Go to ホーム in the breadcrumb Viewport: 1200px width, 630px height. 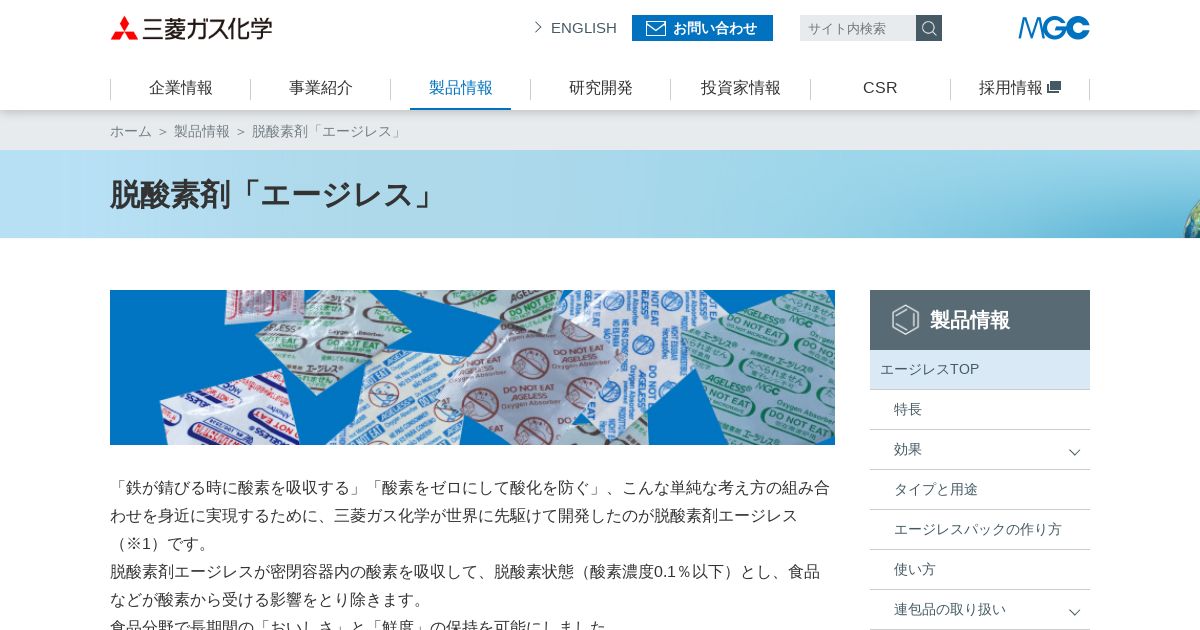131,131
